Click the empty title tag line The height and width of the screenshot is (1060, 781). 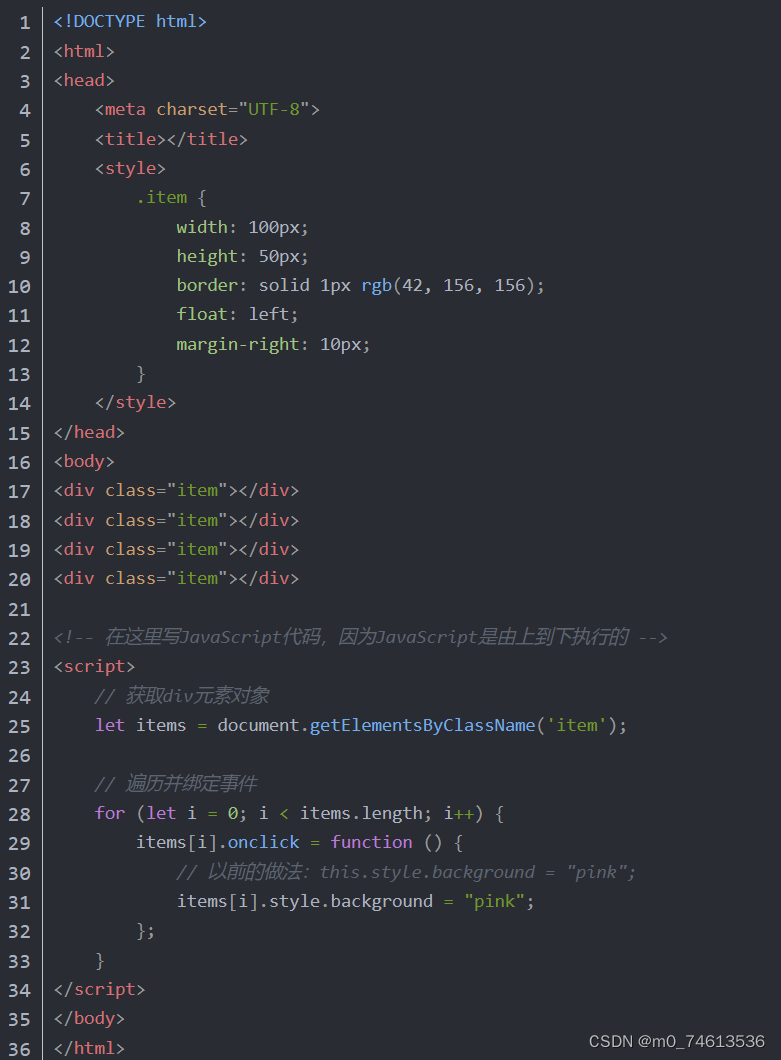(171, 139)
